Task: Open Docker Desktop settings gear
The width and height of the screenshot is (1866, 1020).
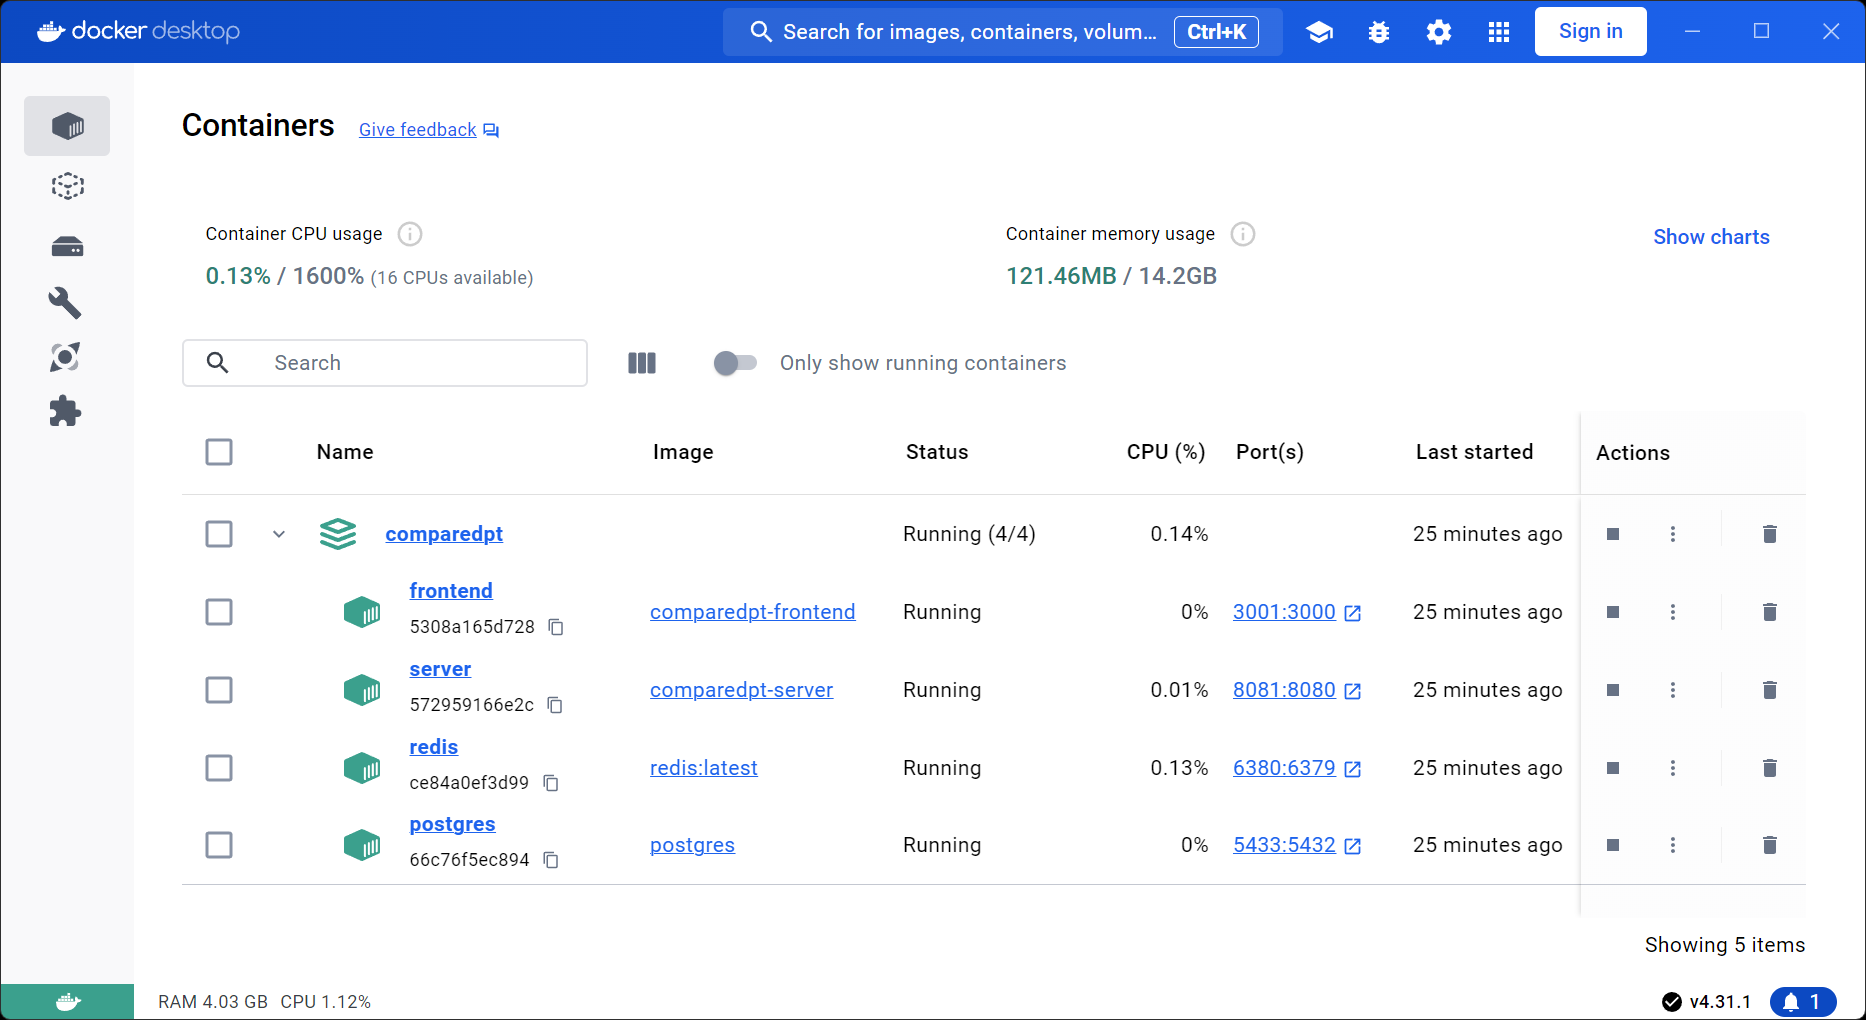Action: pos(1438,31)
